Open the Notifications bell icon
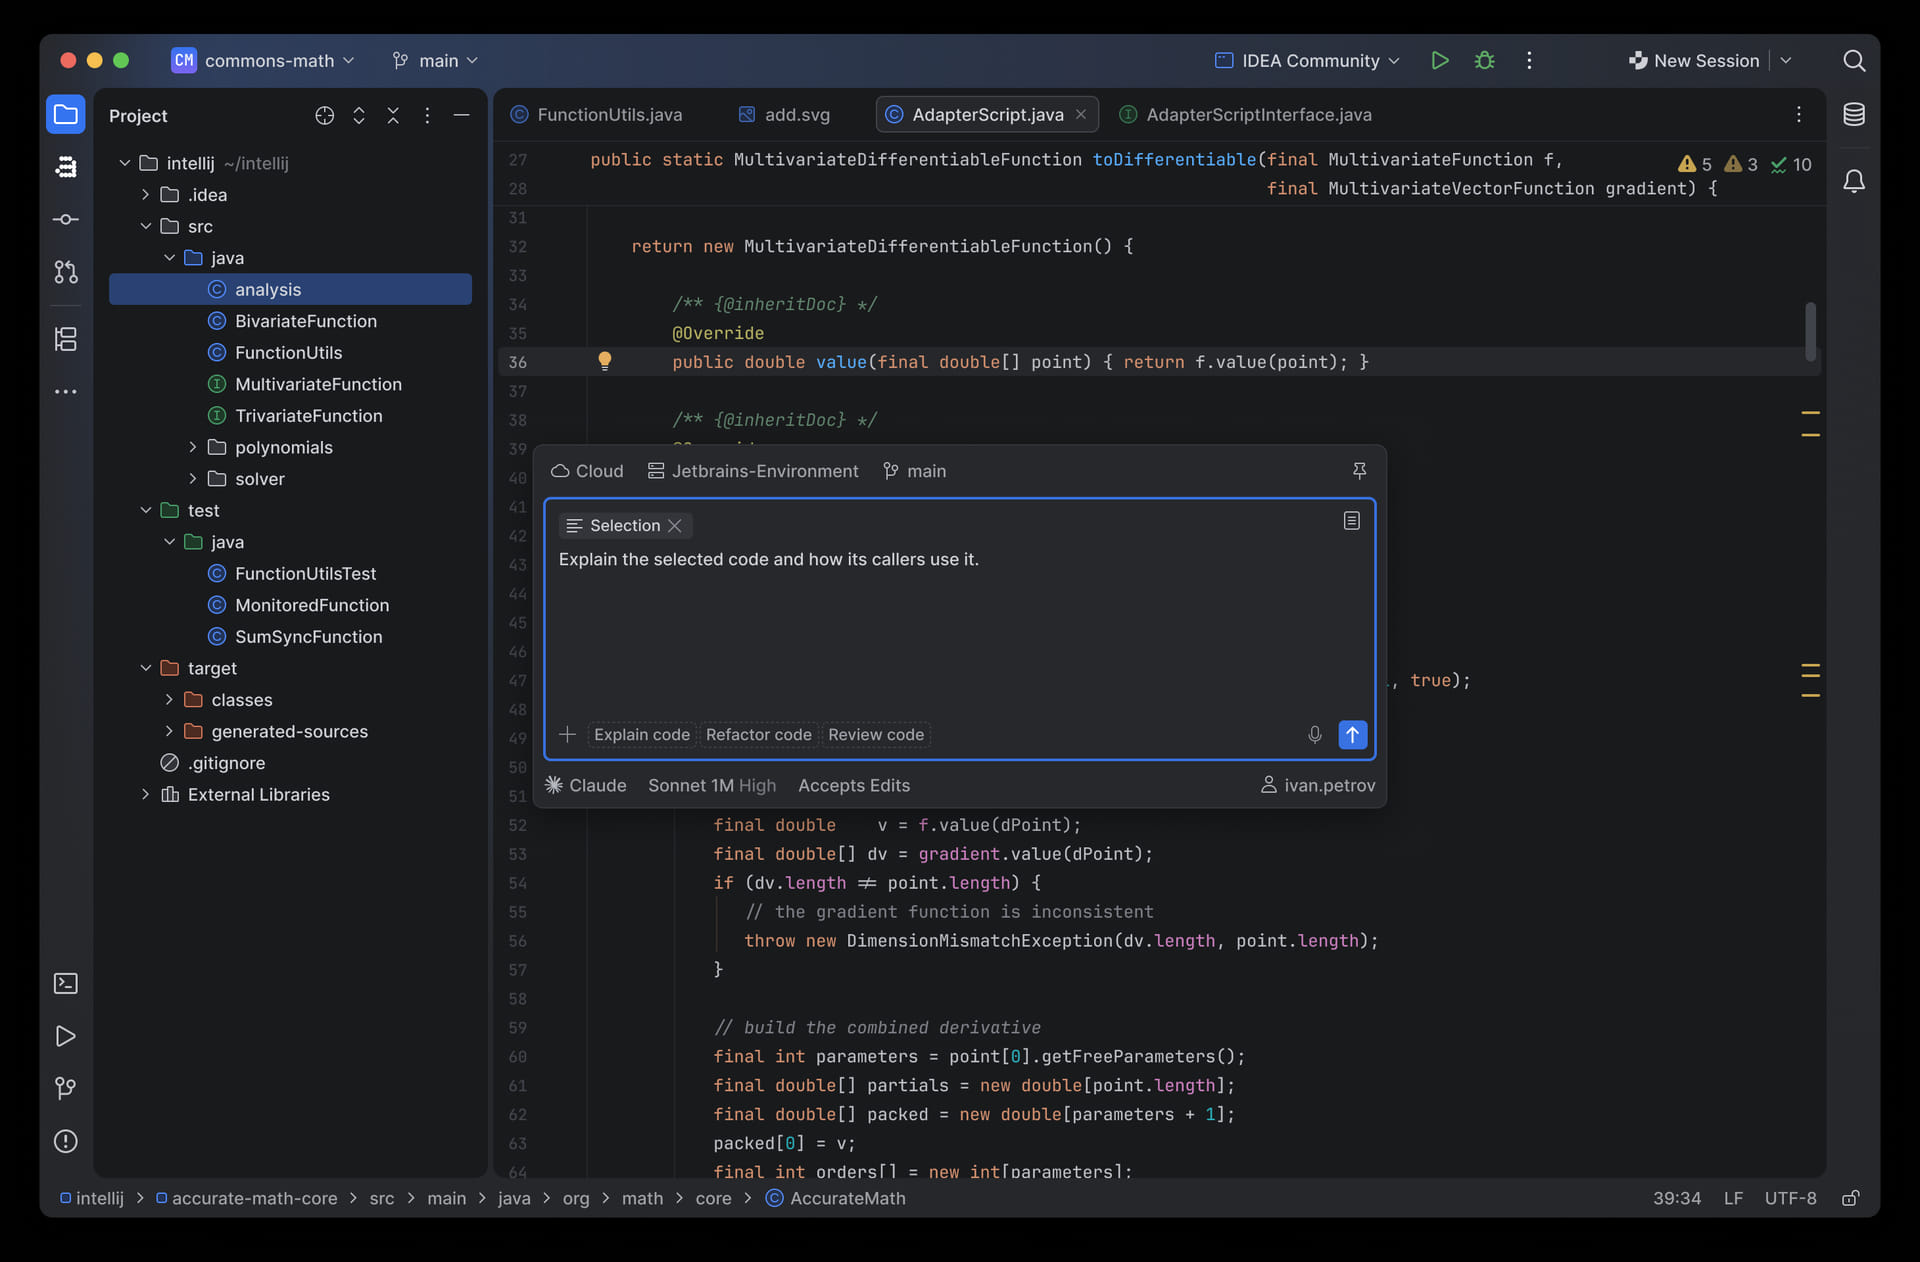This screenshot has height=1262, width=1920. [x=1854, y=181]
